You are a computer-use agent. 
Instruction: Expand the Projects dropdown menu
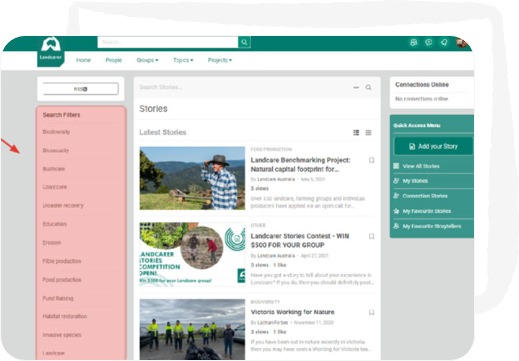(220, 60)
